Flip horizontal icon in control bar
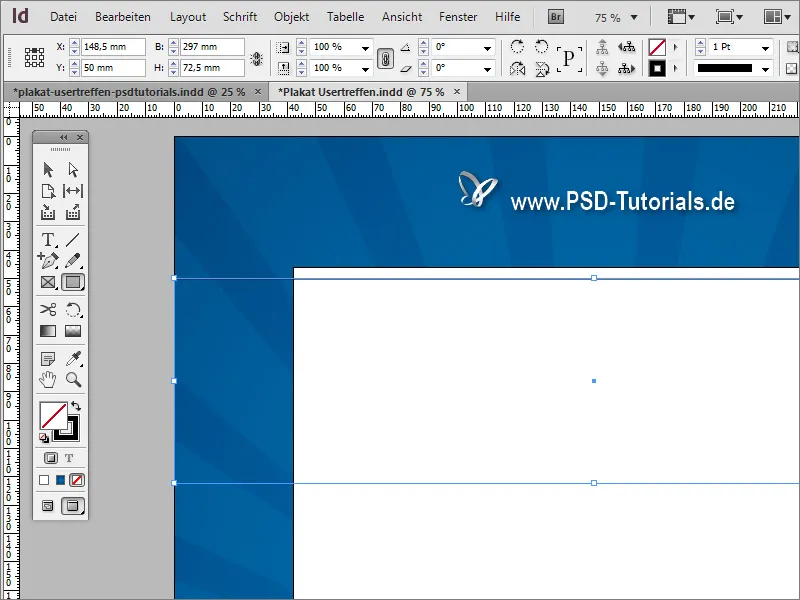The width and height of the screenshot is (800, 600). pyautogui.click(x=517, y=68)
